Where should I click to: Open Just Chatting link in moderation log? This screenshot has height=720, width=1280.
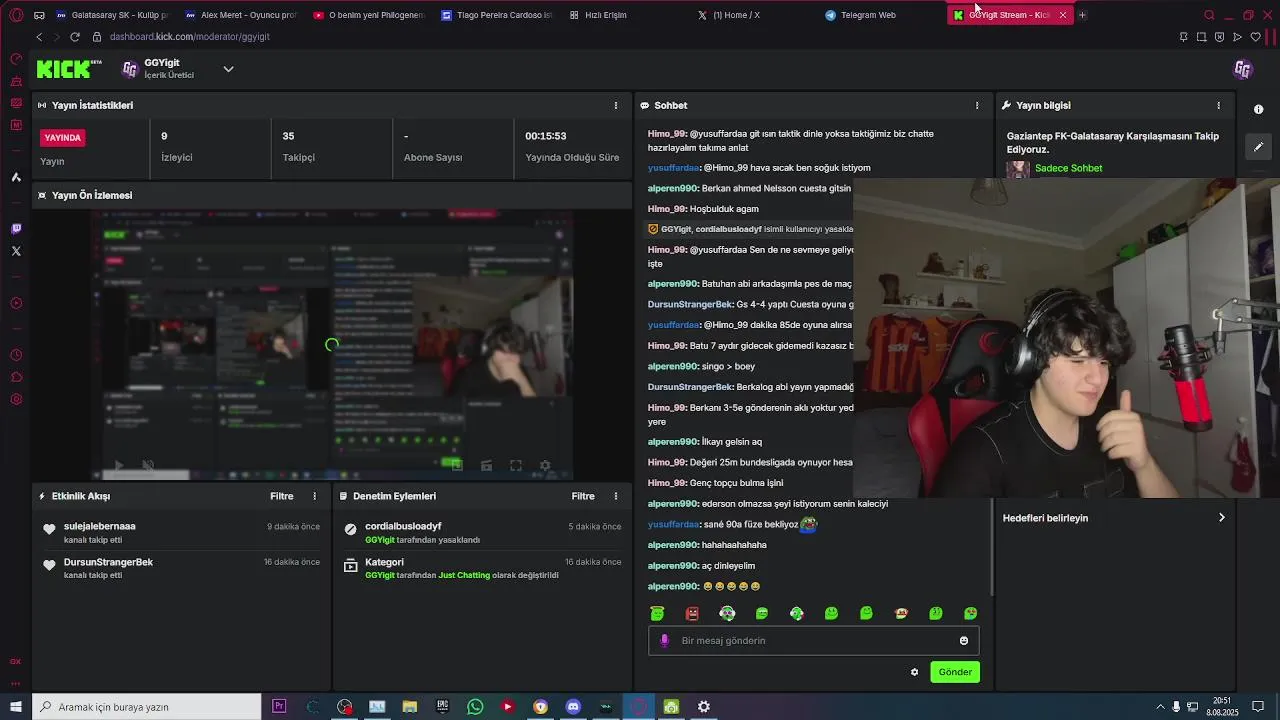[x=464, y=575]
